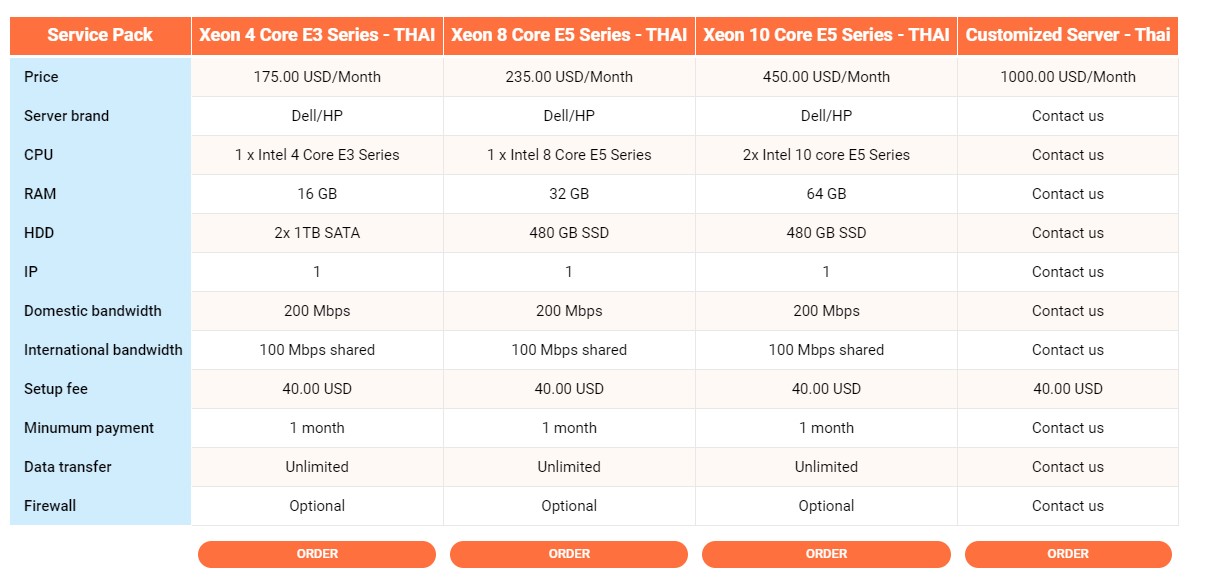This screenshot has width=1222, height=578.
Task: Click the 175.00 USD/Month price cell
Action: point(317,76)
